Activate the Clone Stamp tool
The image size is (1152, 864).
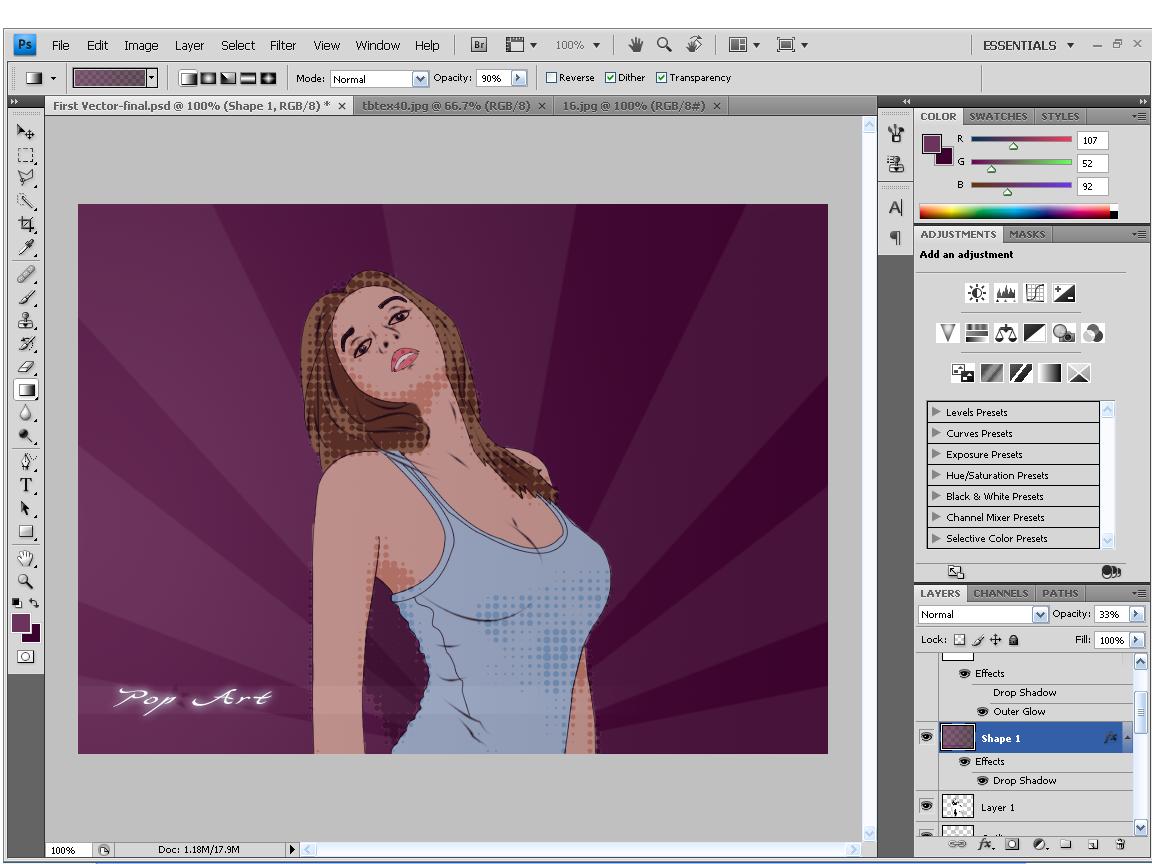[26, 321]
